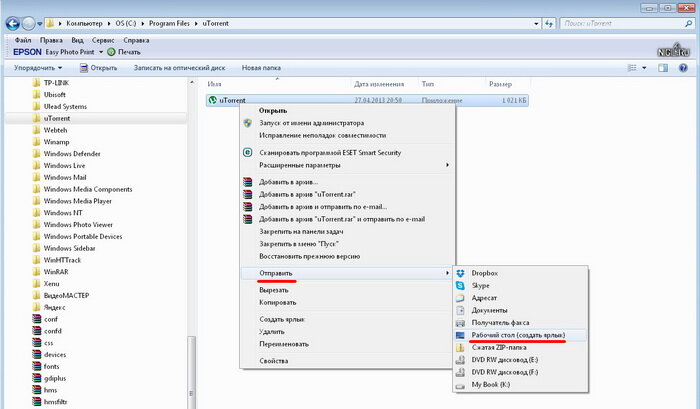Viewport: 700px width, 409px height.
Task: Click the shield icon for run as administrator
Action: pyautogui.click(x=248, y=123)
